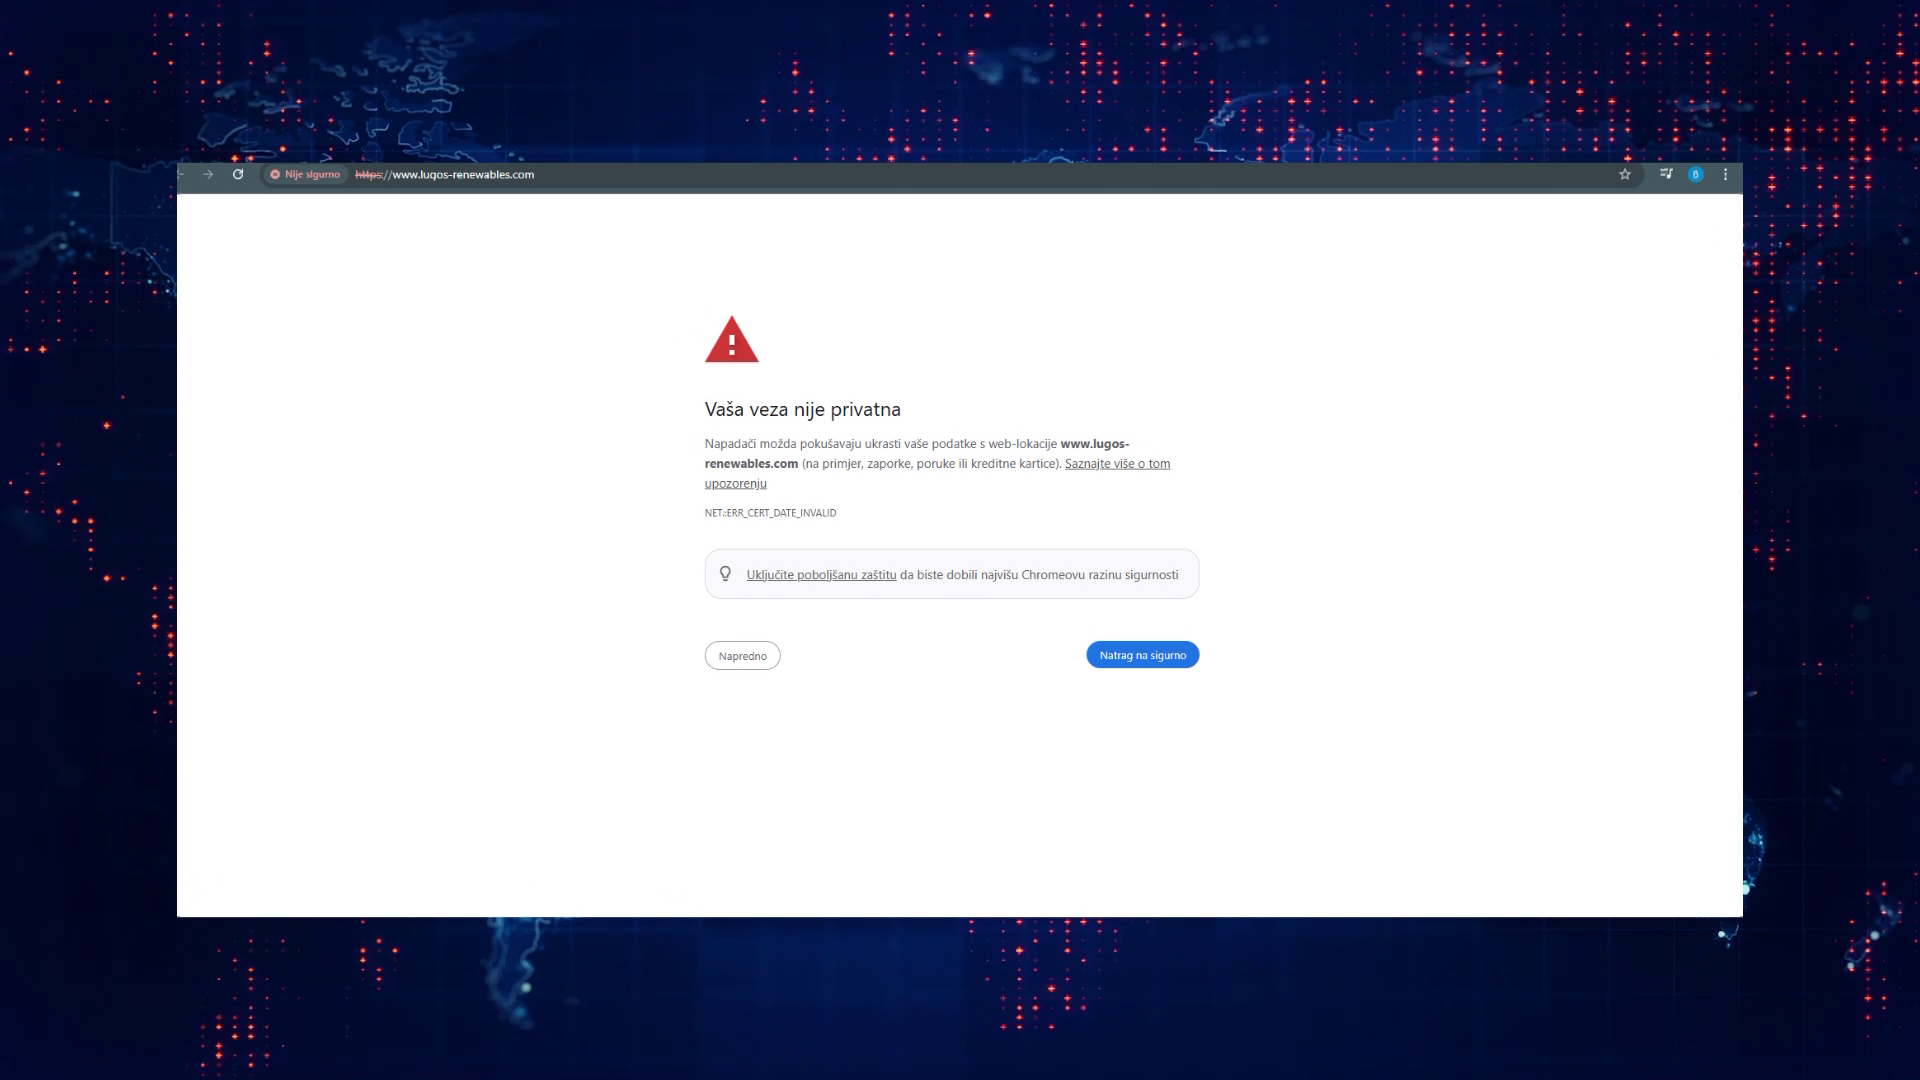
Task: Click the 'Saznajte više o tom upozorenju' link
Action: 1117,464
